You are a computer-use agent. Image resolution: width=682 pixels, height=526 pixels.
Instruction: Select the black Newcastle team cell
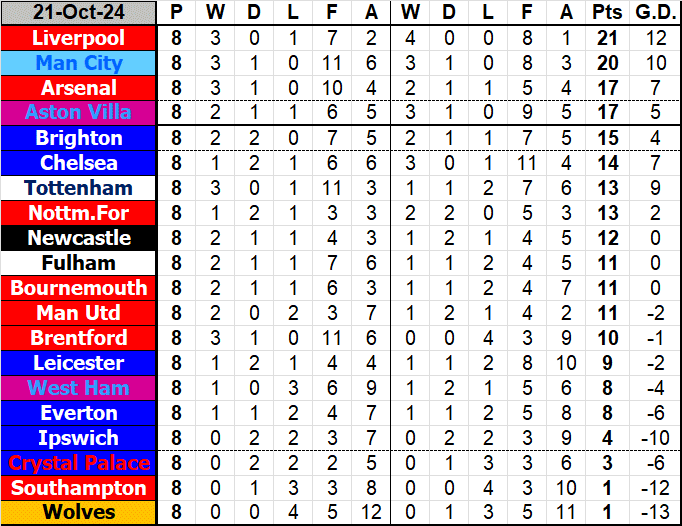click(x=79, y=238)
